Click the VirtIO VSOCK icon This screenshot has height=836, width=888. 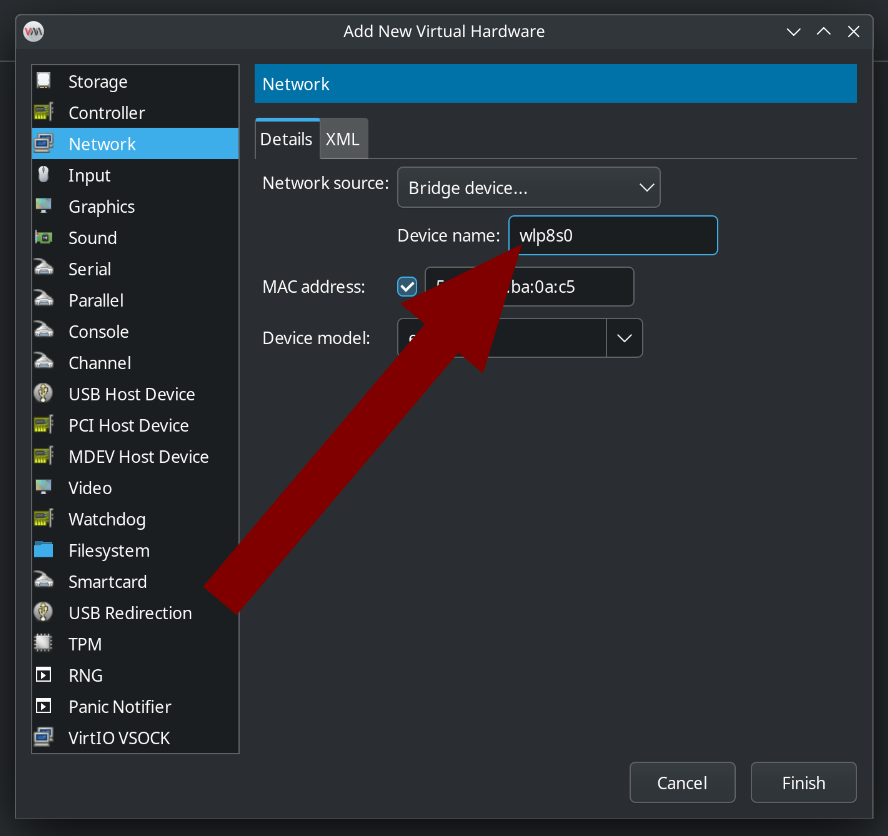click(44, 737)
